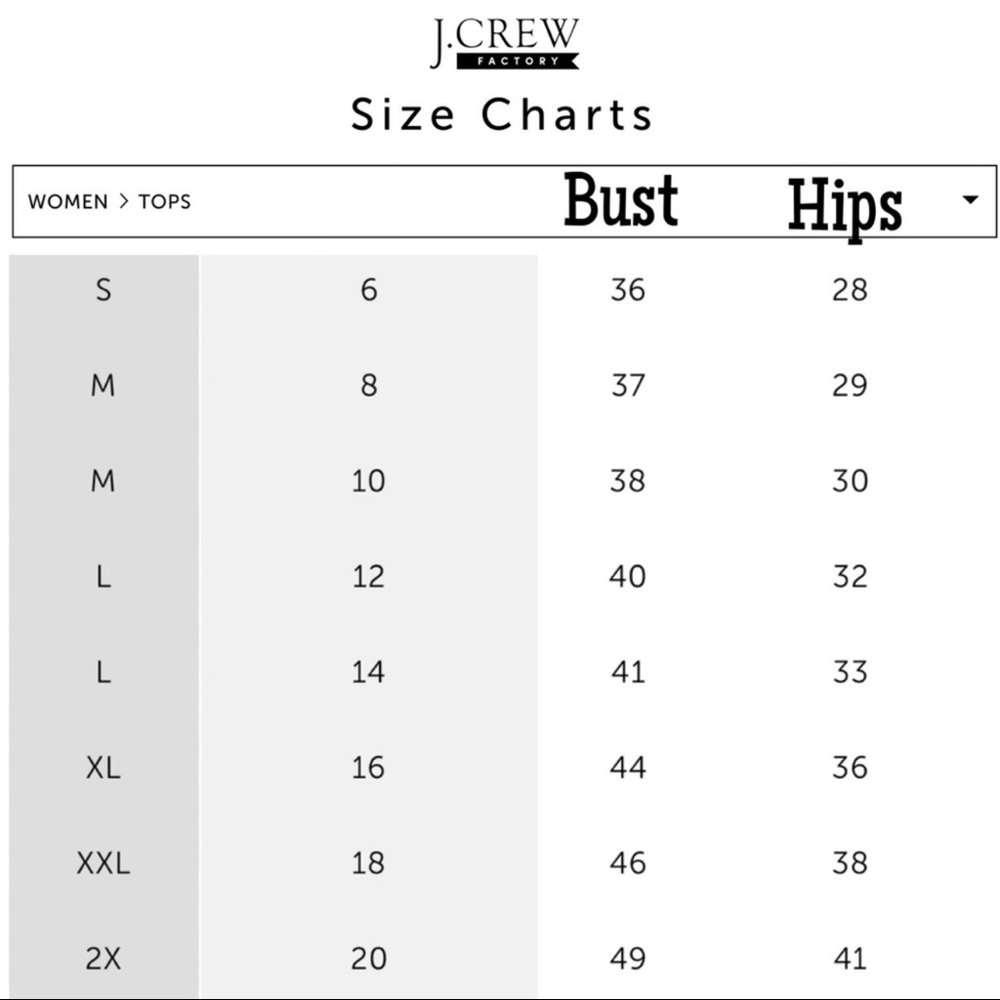
Task: Select the S size row label
Action: click(x=103, y=290)
